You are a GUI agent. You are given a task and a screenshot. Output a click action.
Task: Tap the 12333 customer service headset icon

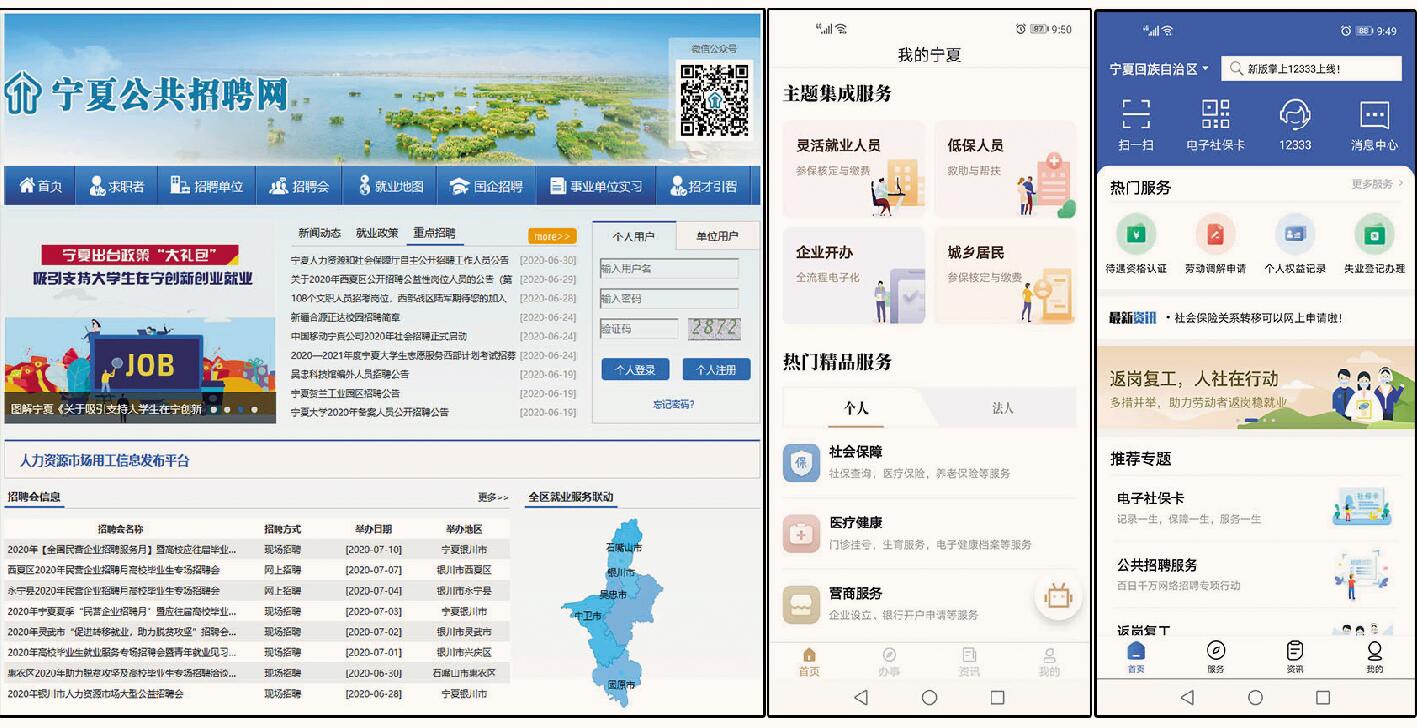(x=1295, y=114)
